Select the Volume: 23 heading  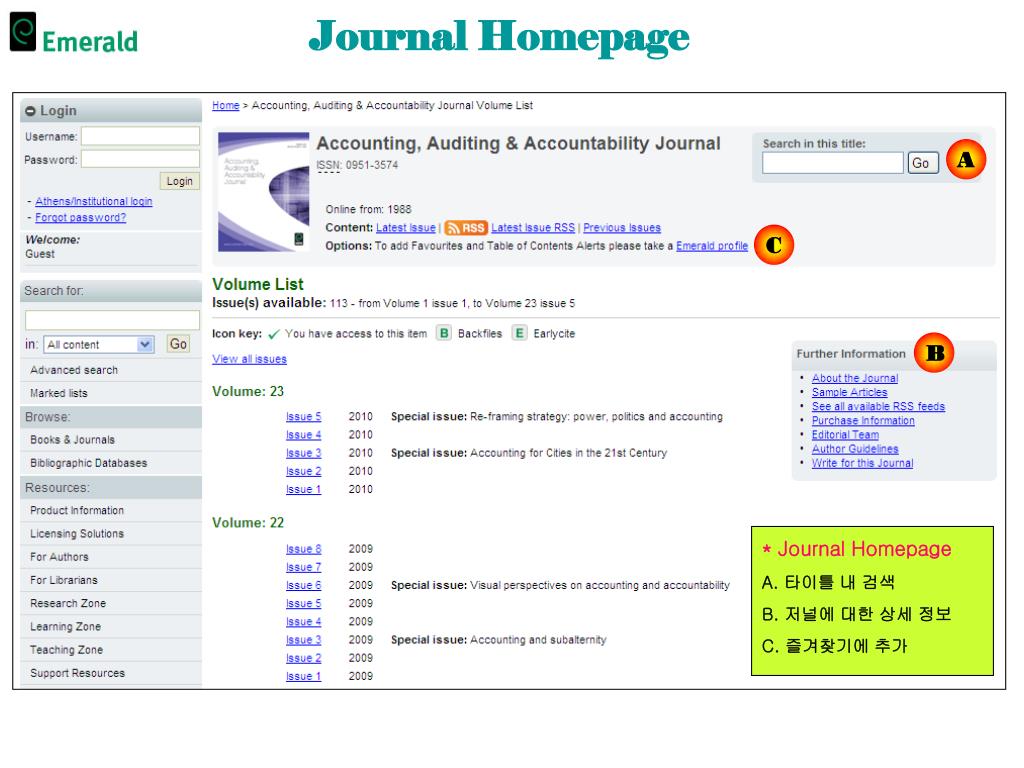(x=248, y=391)
